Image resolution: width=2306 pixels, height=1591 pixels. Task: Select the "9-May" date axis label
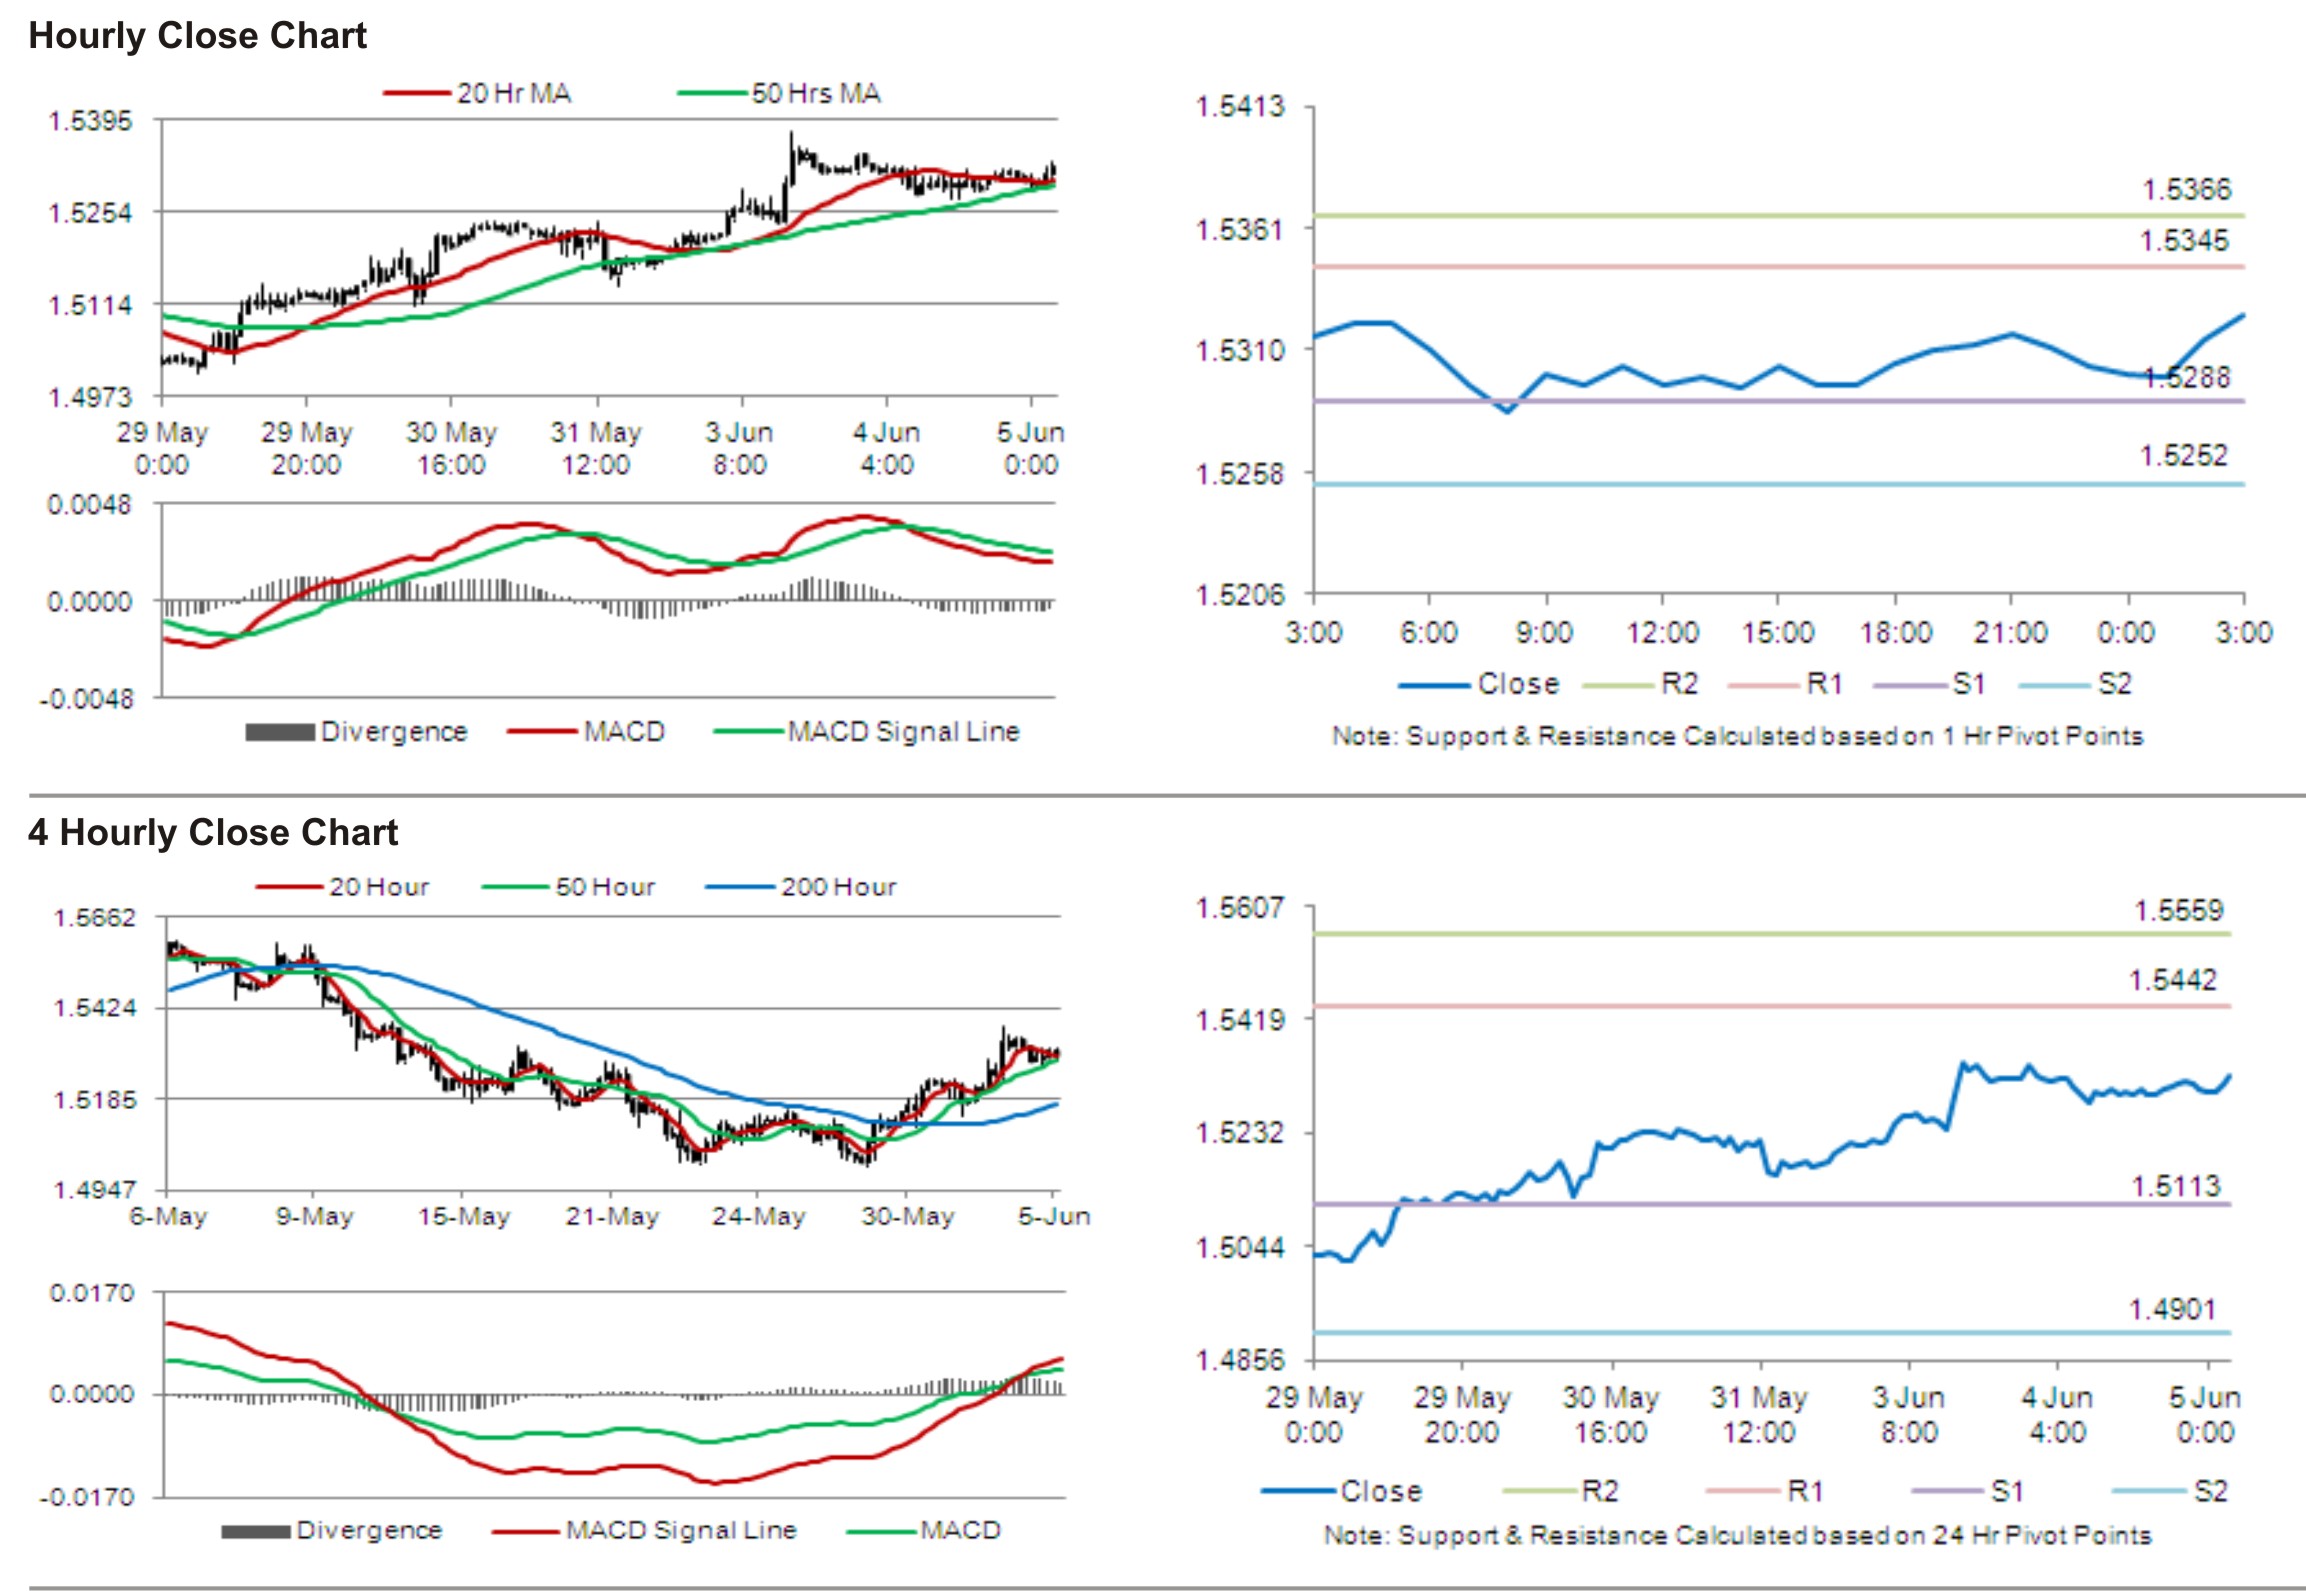click(315, 1217)
